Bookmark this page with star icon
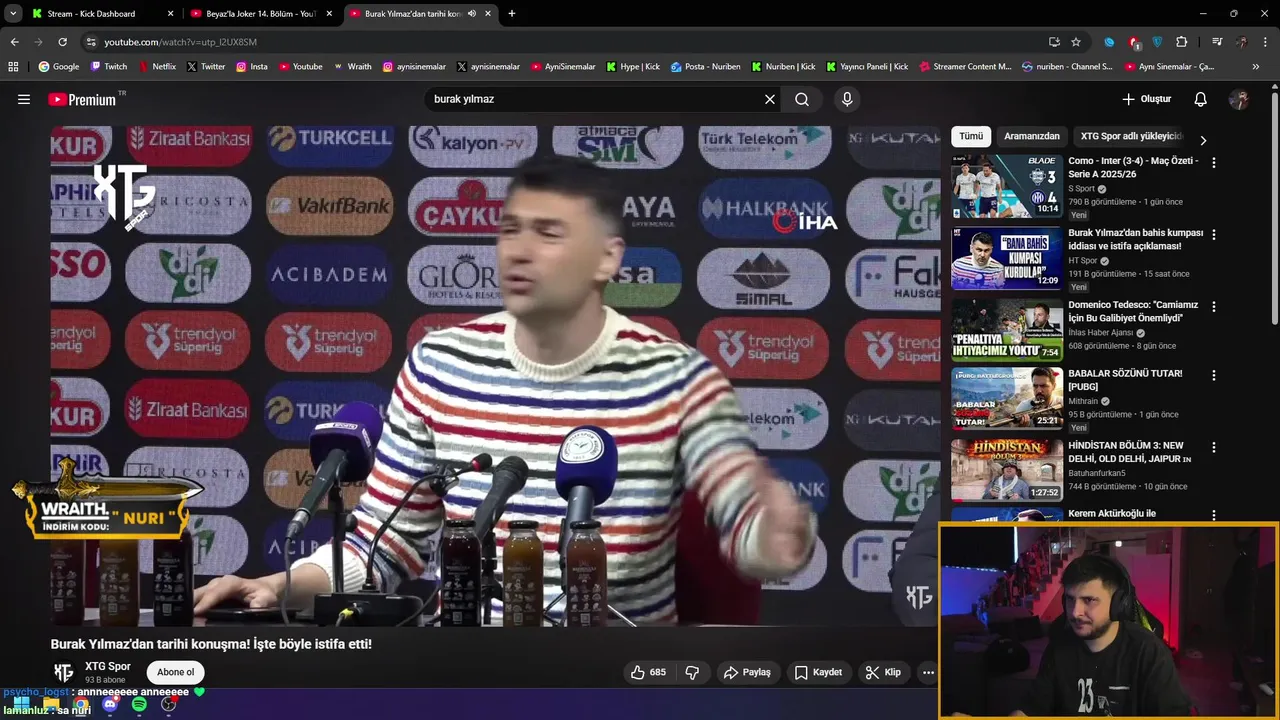Viewport: 1280px width, 720px height. tap(1076, 42)
